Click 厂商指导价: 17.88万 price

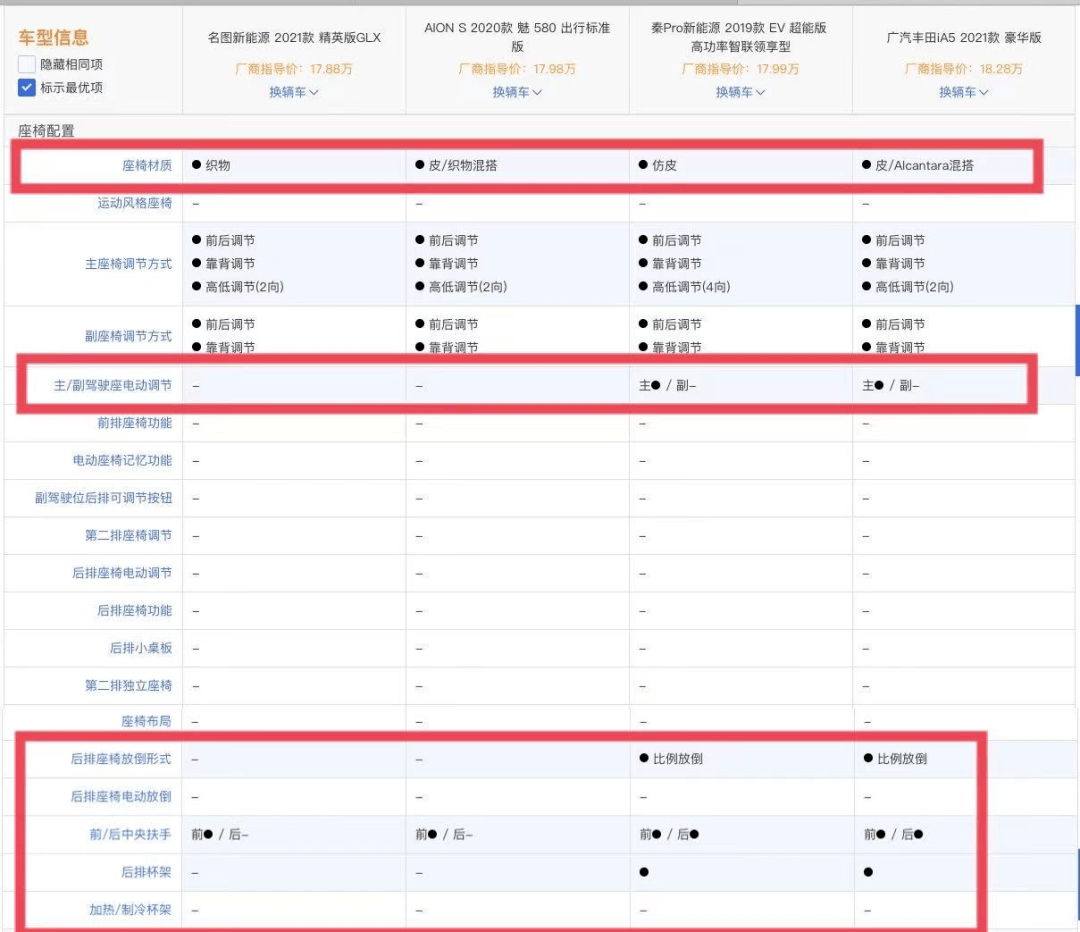tap(294, 69)
